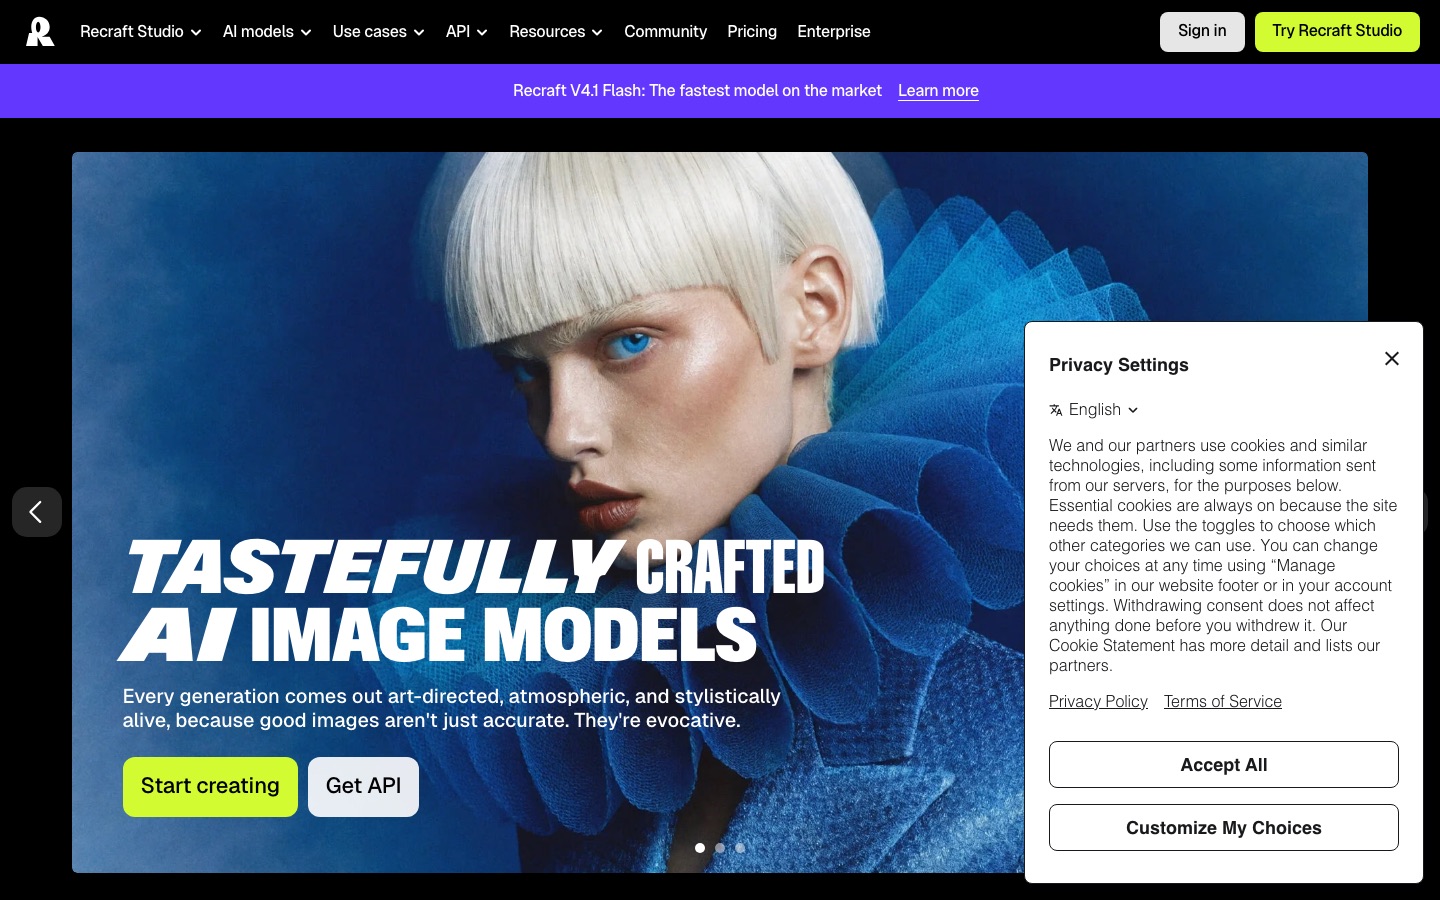
Task: Select the third carousel dot
Action: [740, 848]
